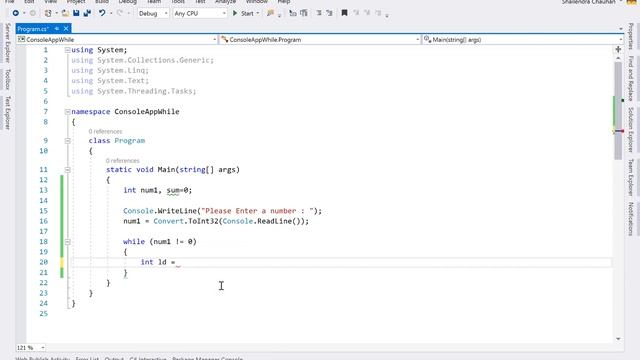This screenshot has width=640, height=360.
Task: Open the Find and Replace side tab
Action: [x=631, y=78]
